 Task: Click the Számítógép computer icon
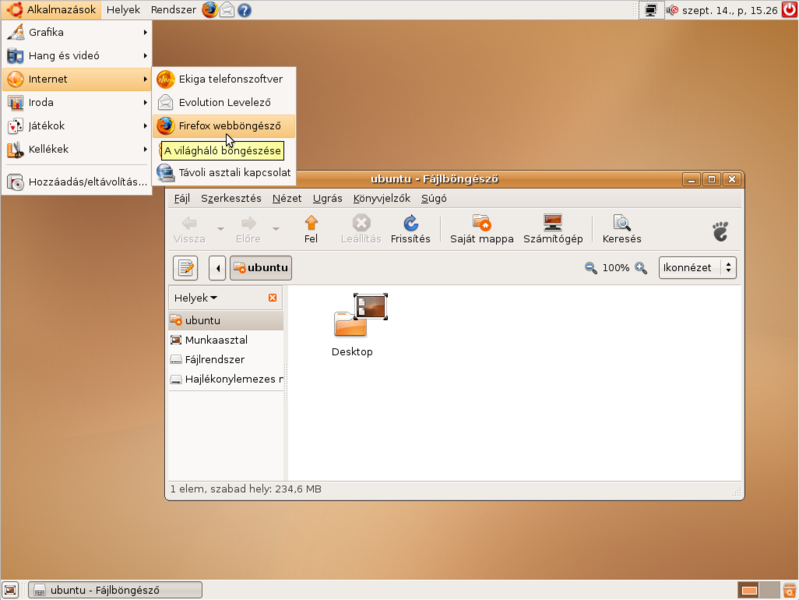552,223
